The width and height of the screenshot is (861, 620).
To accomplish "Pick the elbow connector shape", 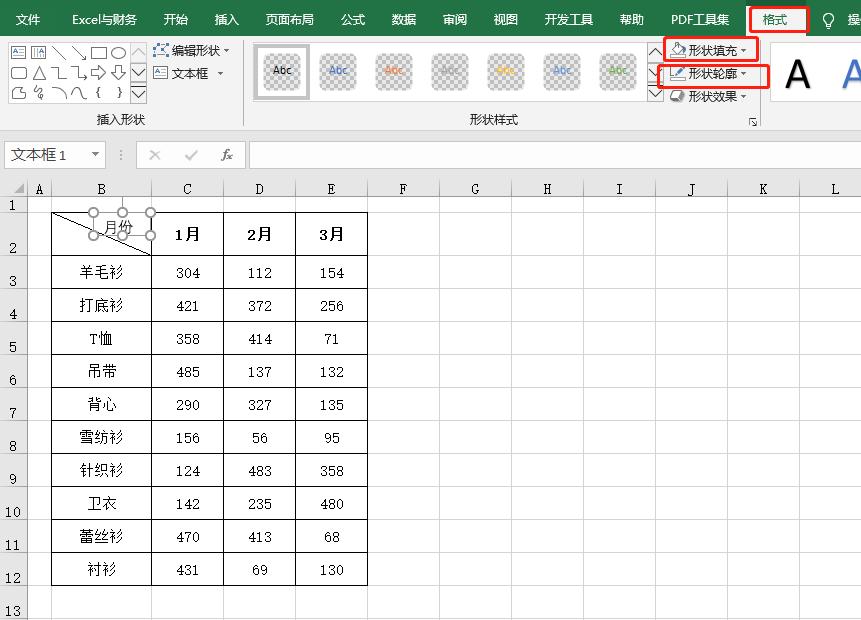I will coord(59,72).
